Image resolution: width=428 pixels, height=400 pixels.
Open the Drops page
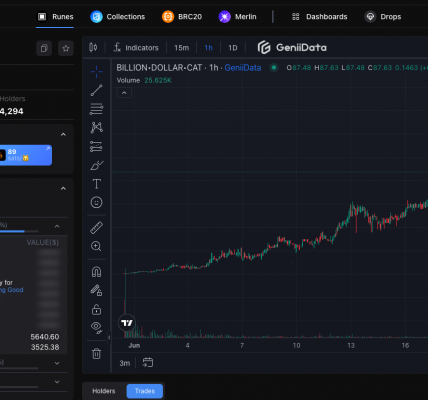[x=383, y=17]
